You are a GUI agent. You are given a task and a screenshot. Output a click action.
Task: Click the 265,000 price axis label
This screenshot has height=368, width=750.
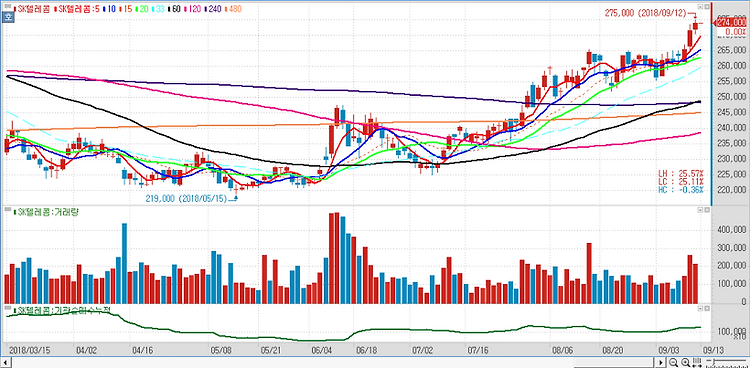click(x=731, y=50)
